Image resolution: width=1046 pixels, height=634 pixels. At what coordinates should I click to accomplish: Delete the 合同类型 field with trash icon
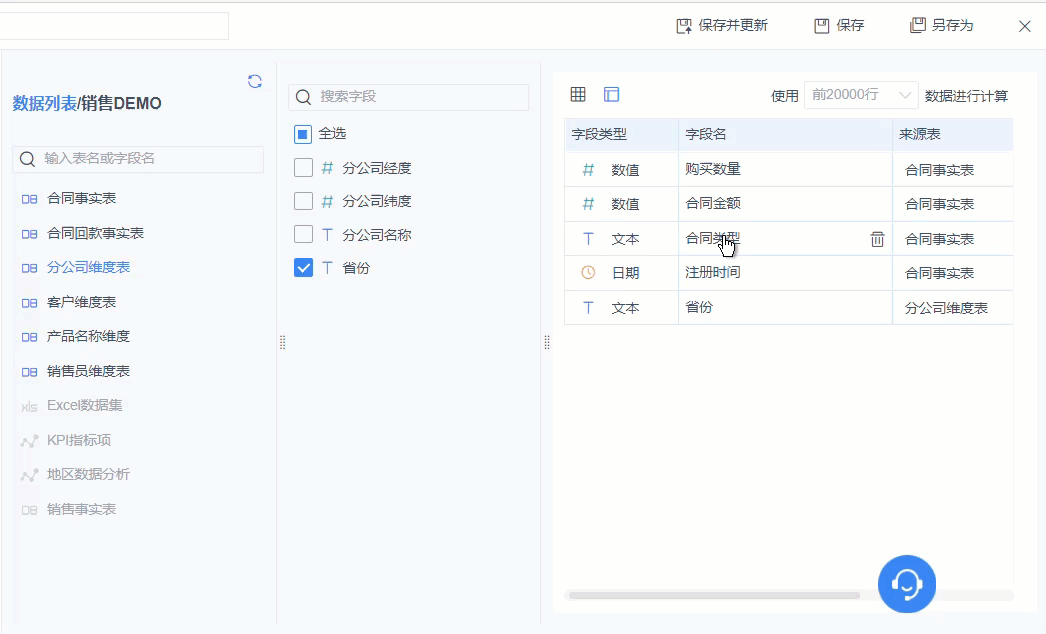877,239
